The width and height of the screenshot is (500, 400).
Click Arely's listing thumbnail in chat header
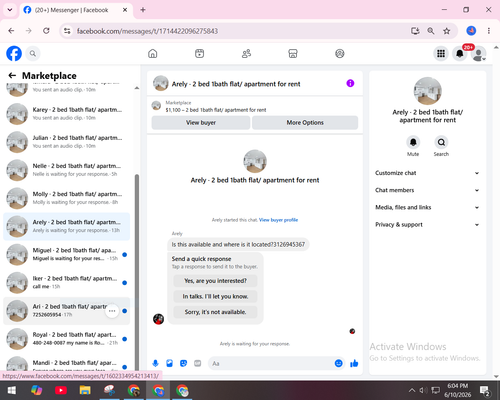tap(160, 83)
